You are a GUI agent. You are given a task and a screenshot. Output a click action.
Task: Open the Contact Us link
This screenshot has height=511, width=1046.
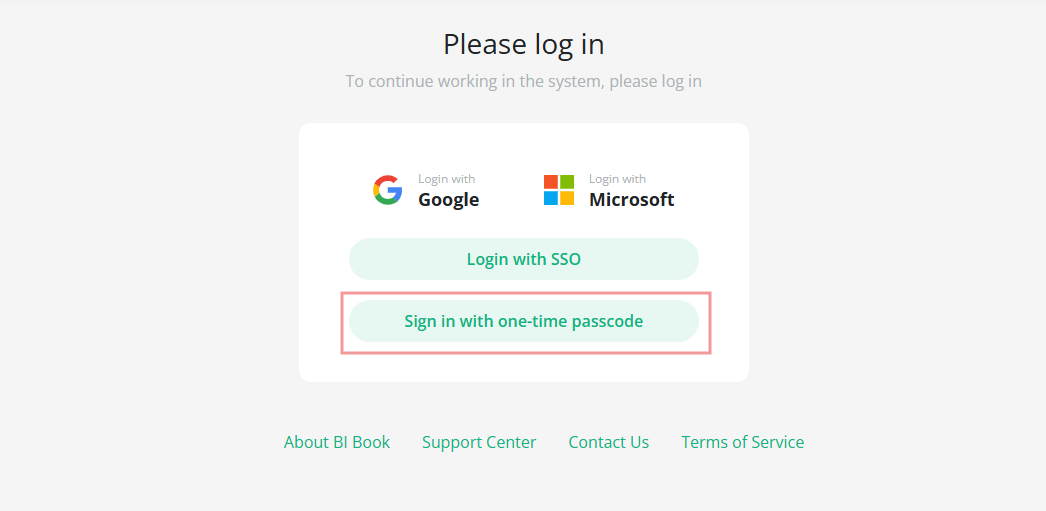click(608, 442)
